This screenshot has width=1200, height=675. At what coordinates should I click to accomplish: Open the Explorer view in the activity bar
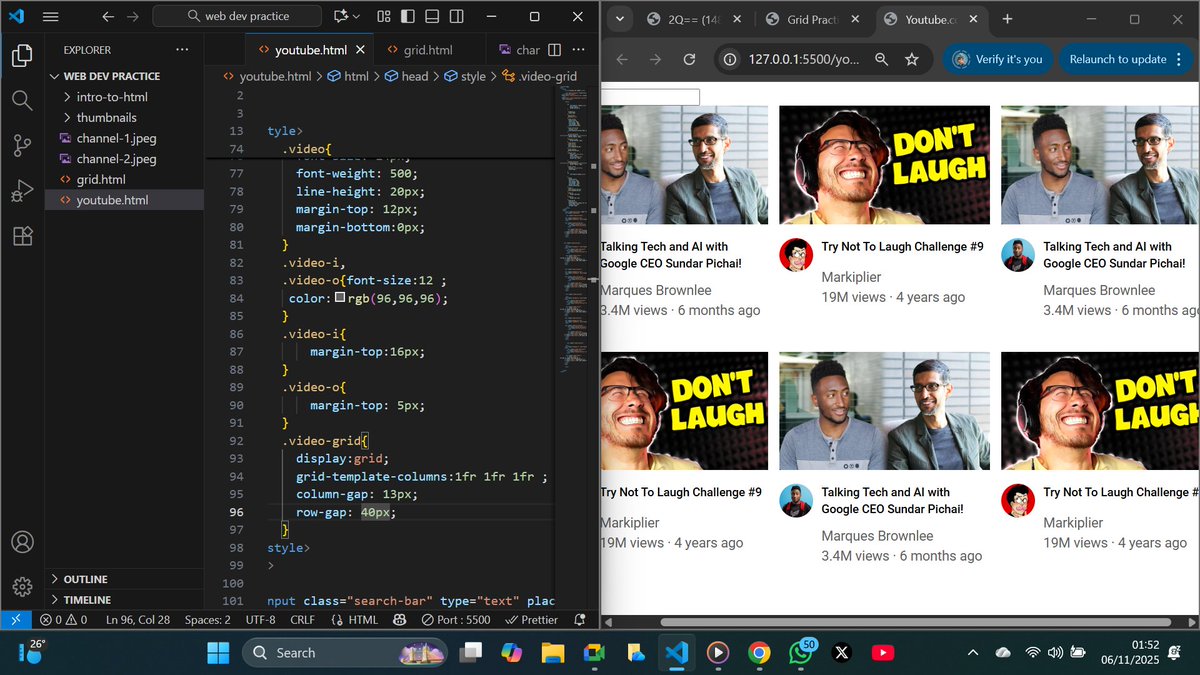pyautogui.click(x=22, y=55)
